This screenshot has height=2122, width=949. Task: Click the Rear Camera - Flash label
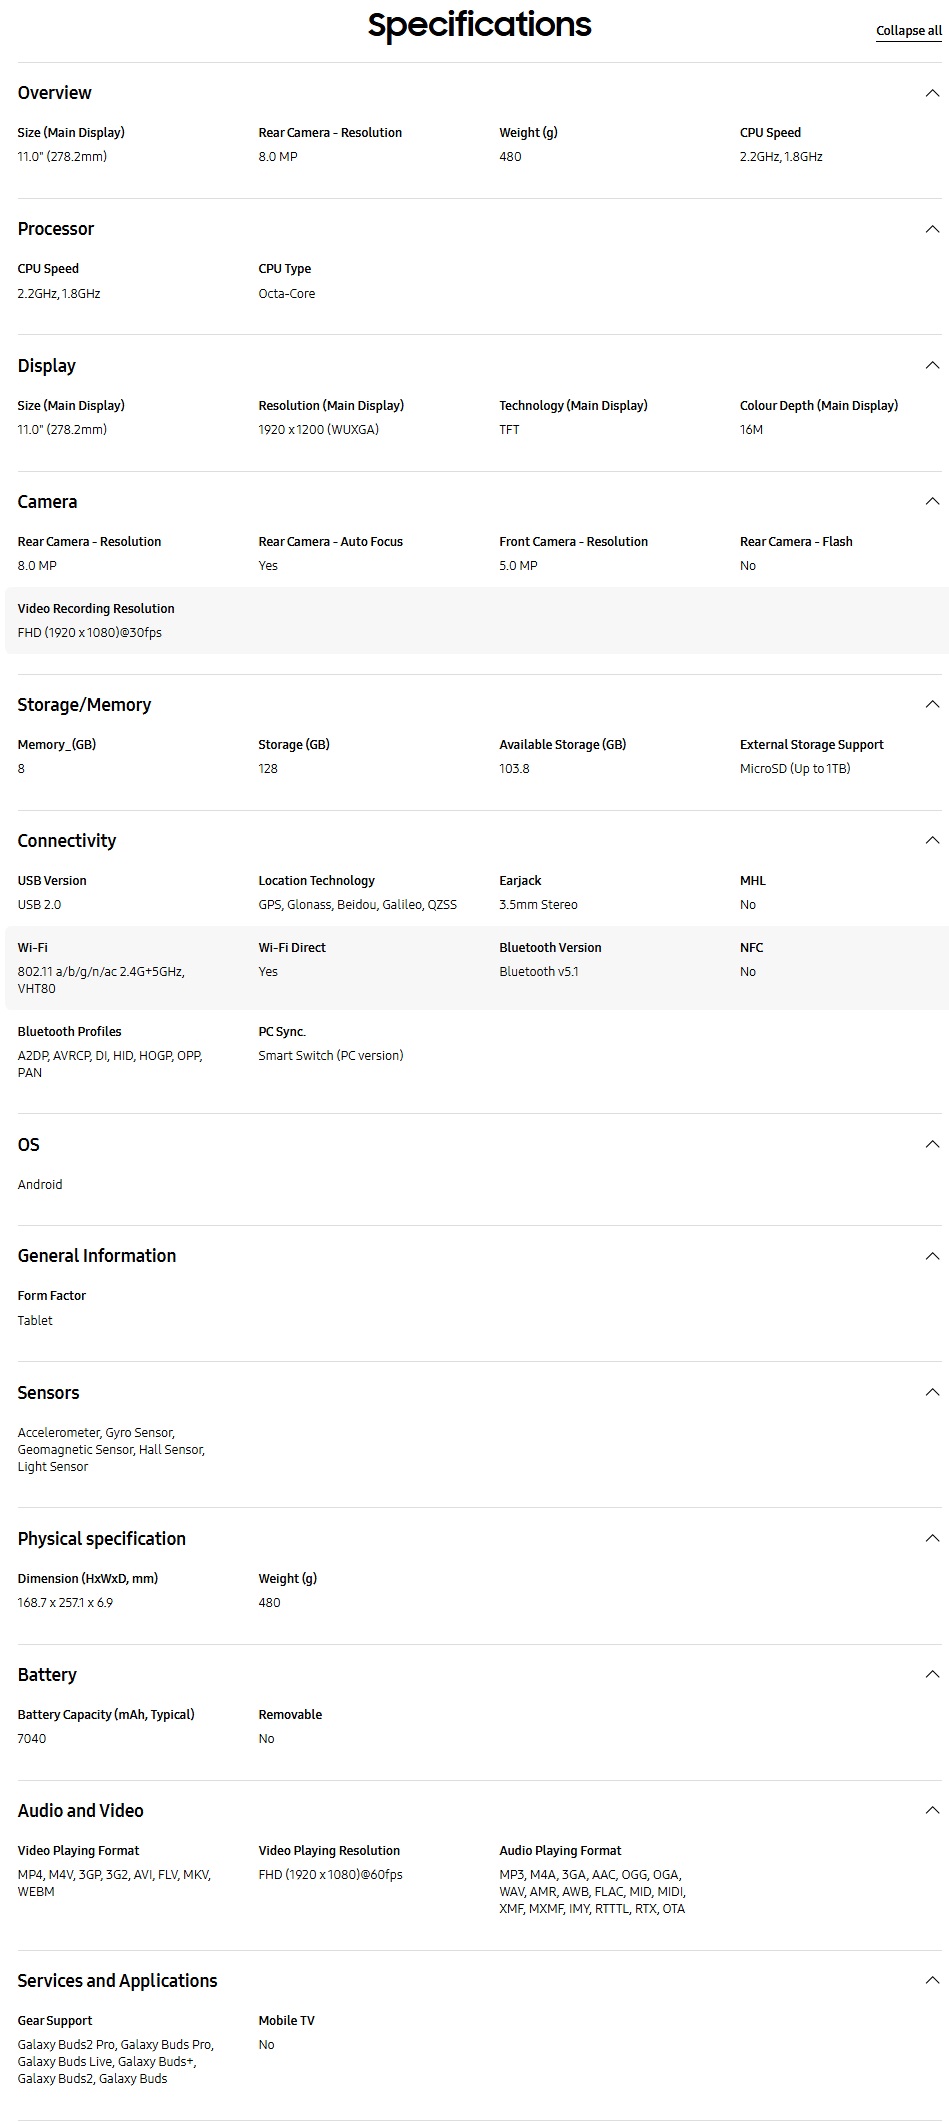tap(797, 542)
